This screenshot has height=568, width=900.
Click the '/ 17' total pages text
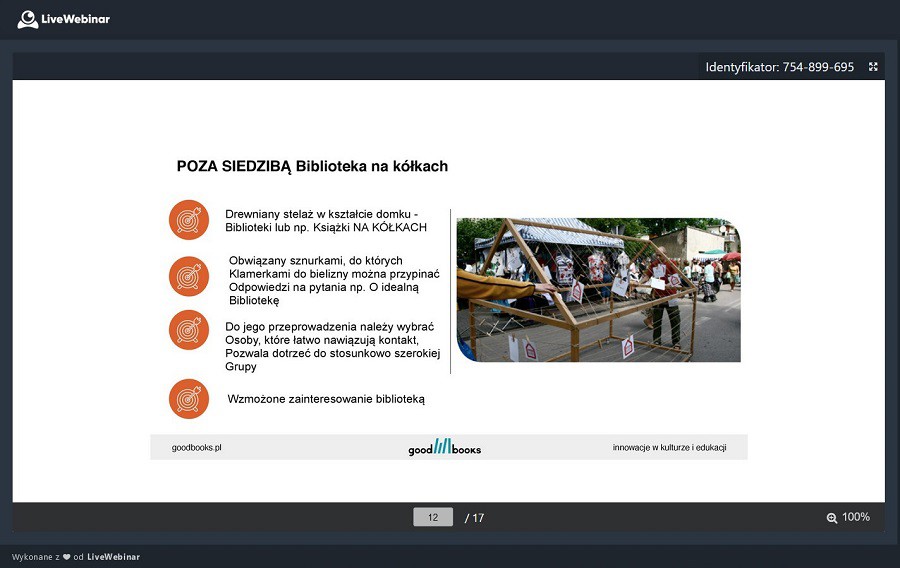(474, 518)
